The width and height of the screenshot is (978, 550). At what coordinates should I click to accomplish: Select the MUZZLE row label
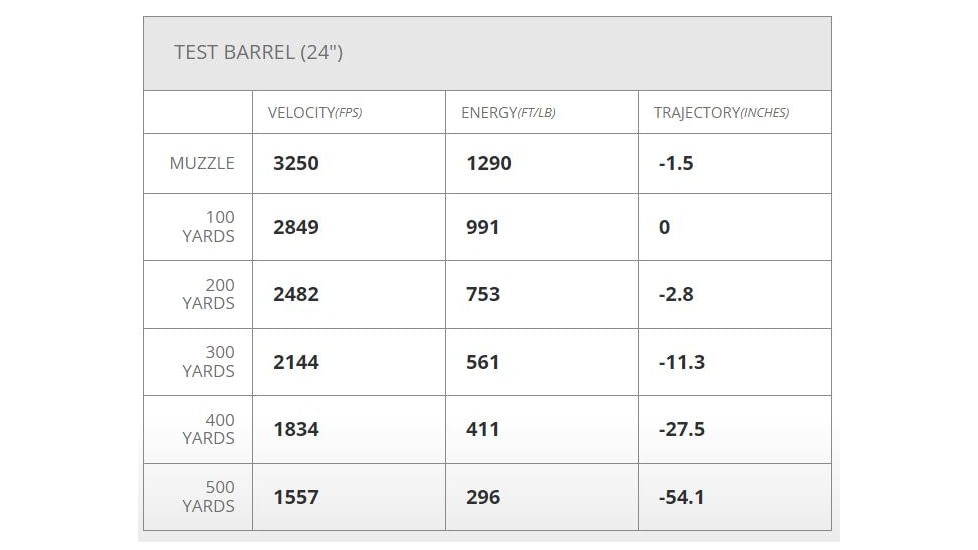coord(202,163)
